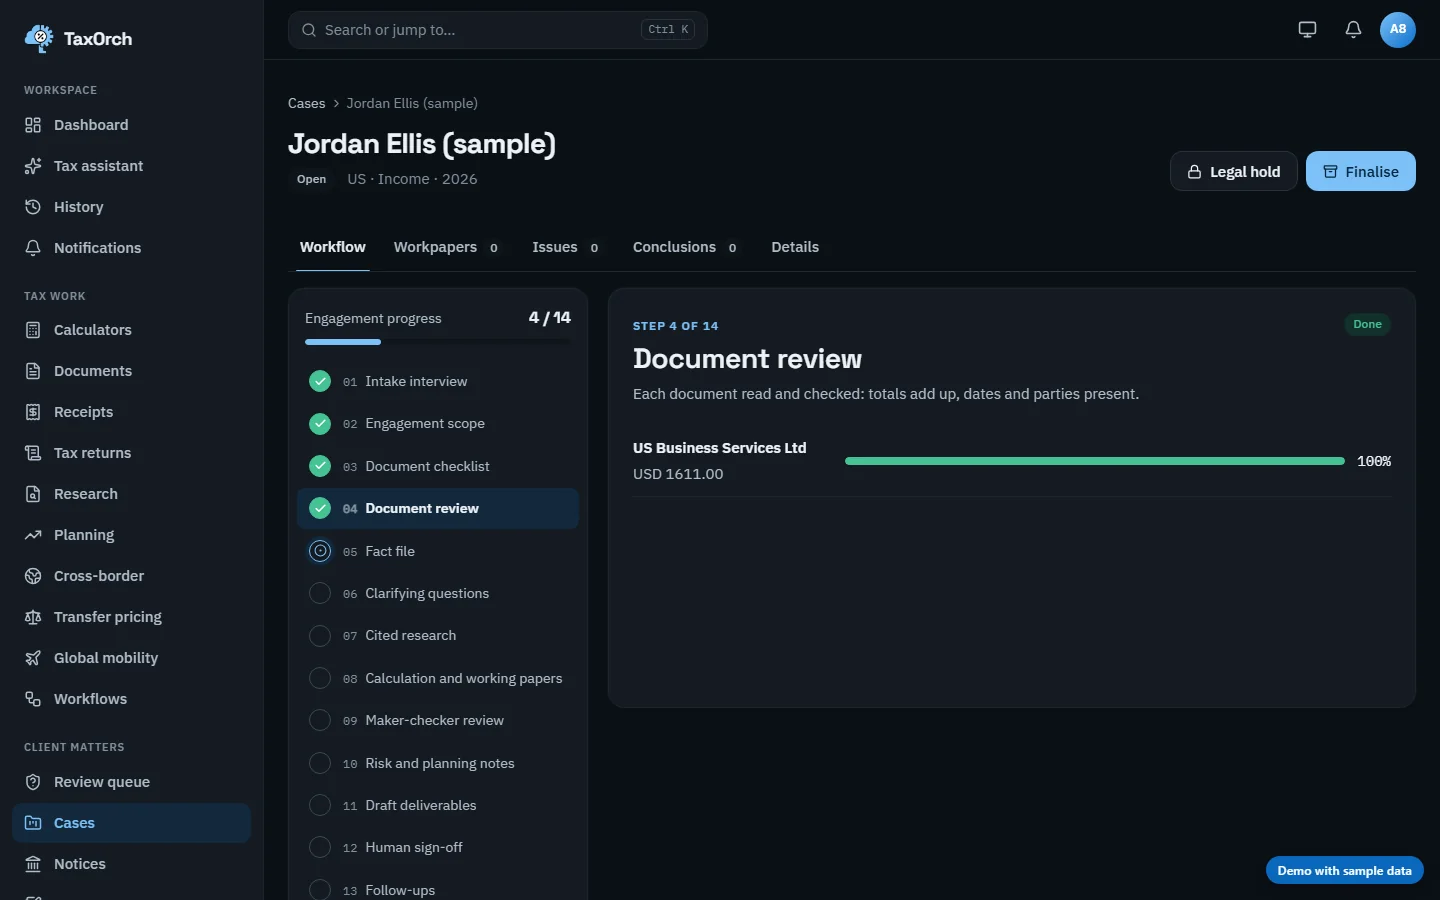Click the Cross-border globe icon
Viewport: 1440px width, 900px height.
[x=33, y=576]
